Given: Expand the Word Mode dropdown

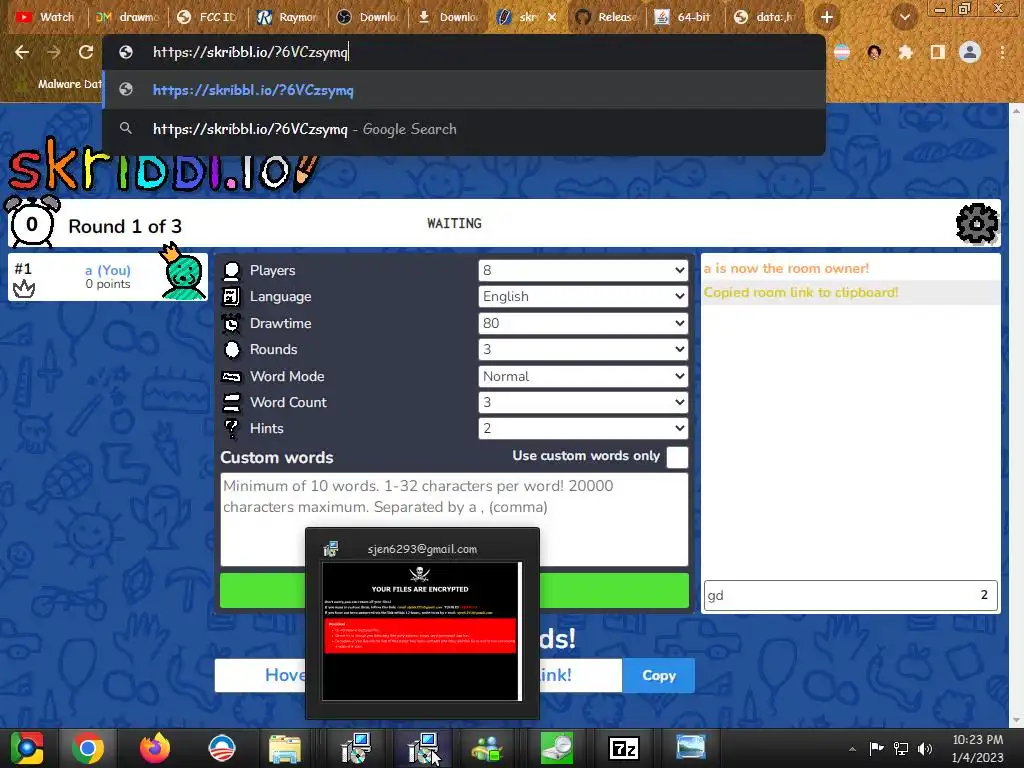Looking at the screenshot, I should click(x=583, y=376).
